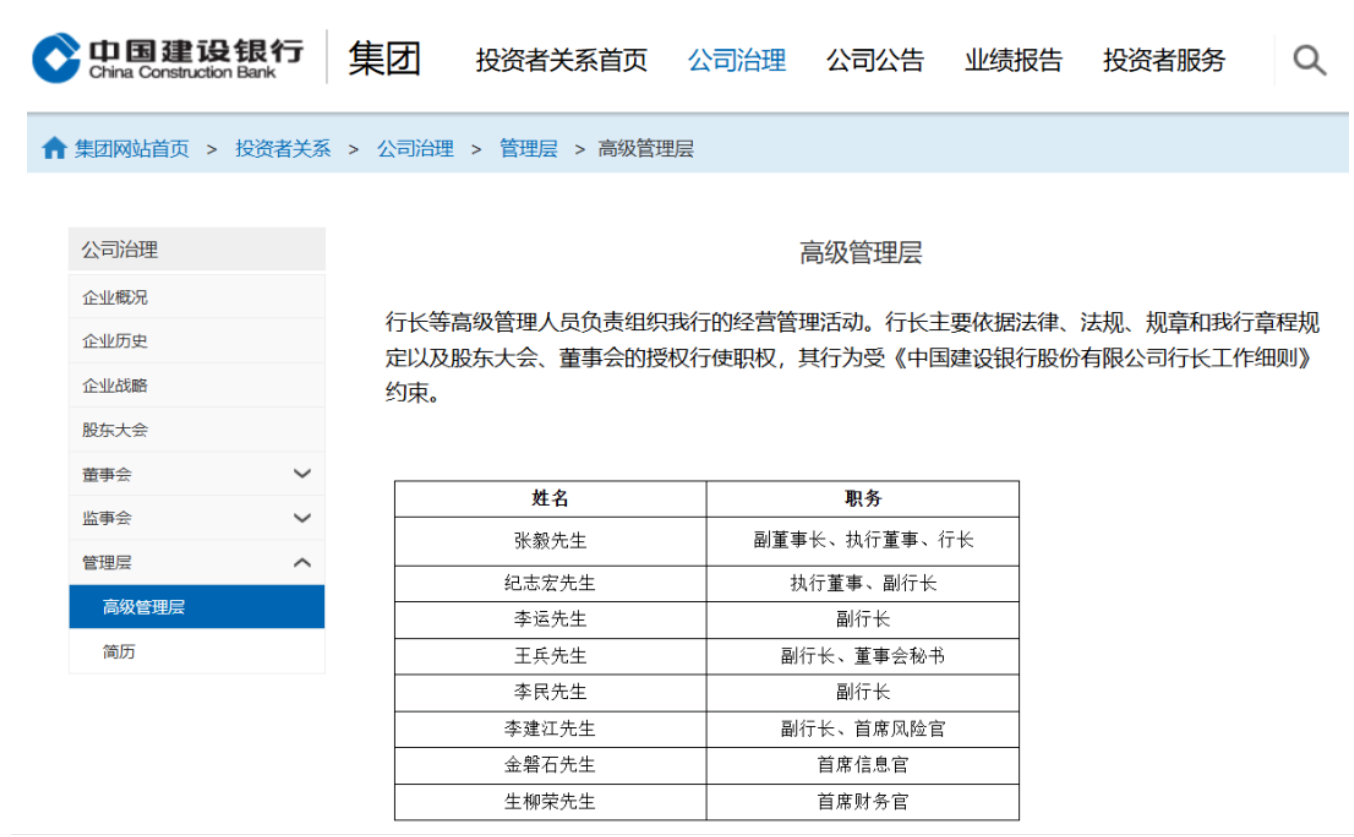
Task: Click table cell 张毅先生
Action: click(x=550, y=541)
